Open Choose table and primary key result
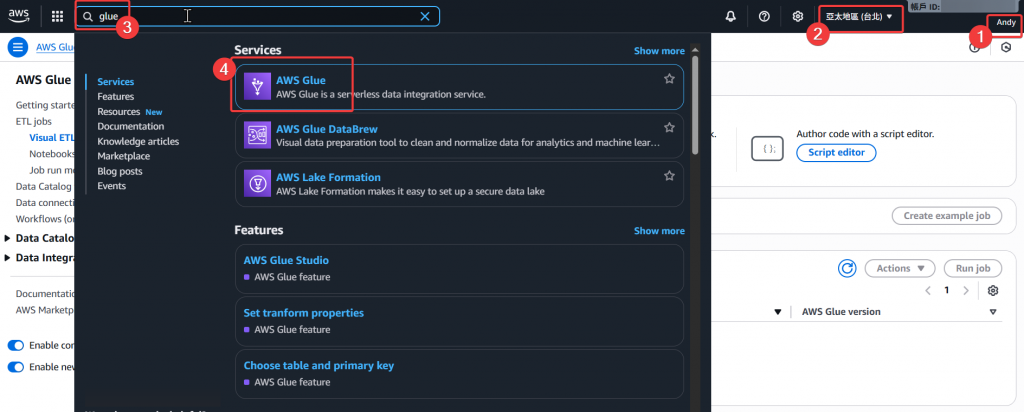The image size is (1024, 412). pos(319,366)
